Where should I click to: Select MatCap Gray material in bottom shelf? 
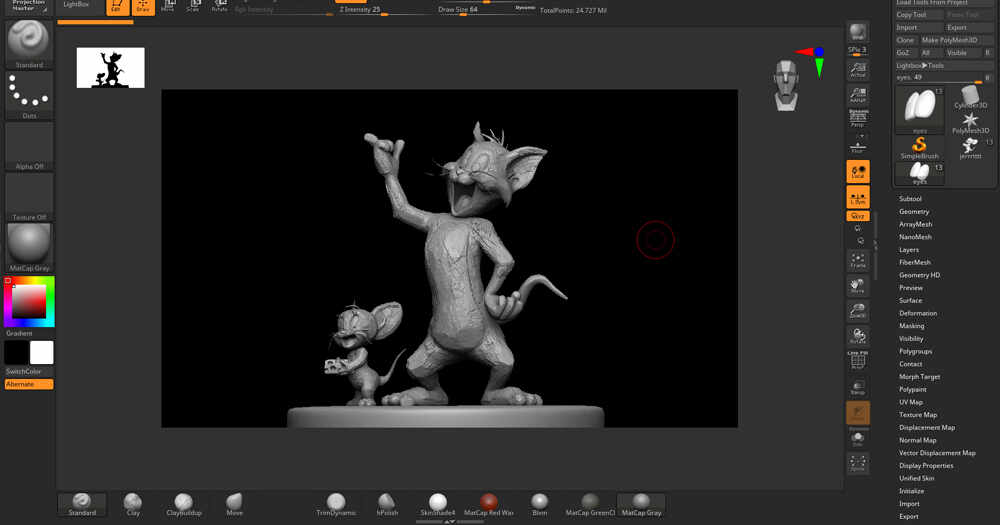click(x=641, y=504)
